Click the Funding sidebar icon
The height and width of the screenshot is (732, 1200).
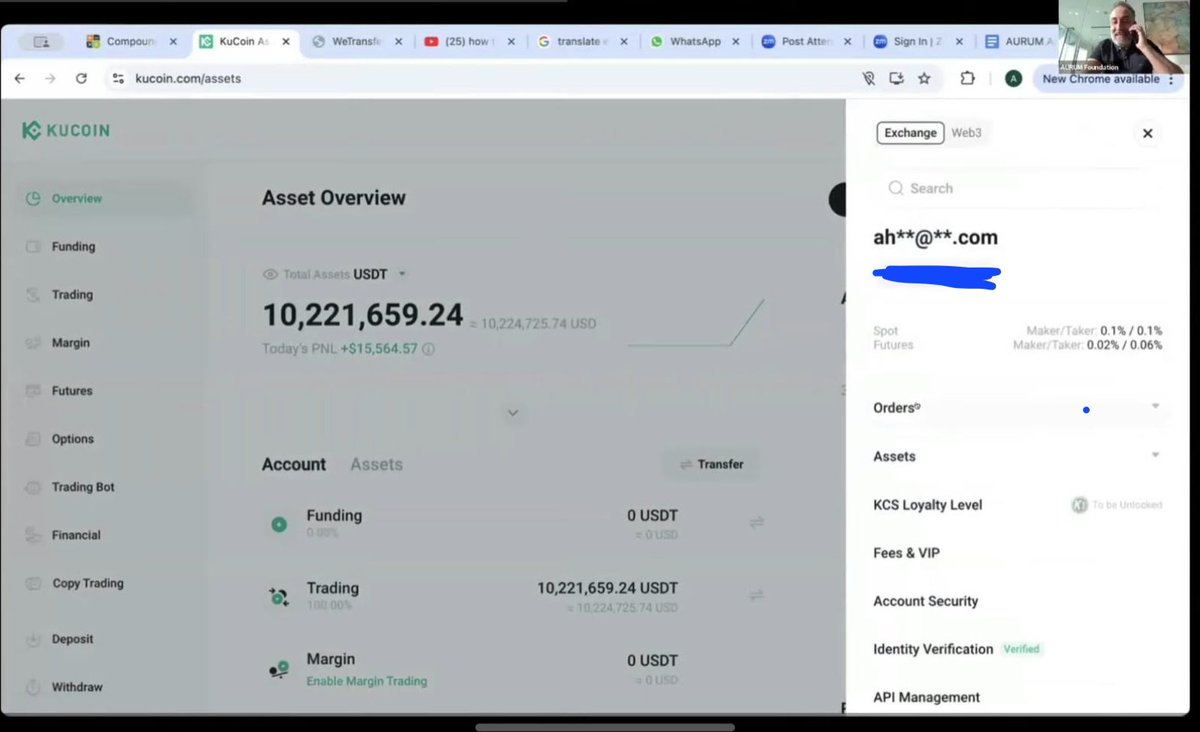pos(33,246)
